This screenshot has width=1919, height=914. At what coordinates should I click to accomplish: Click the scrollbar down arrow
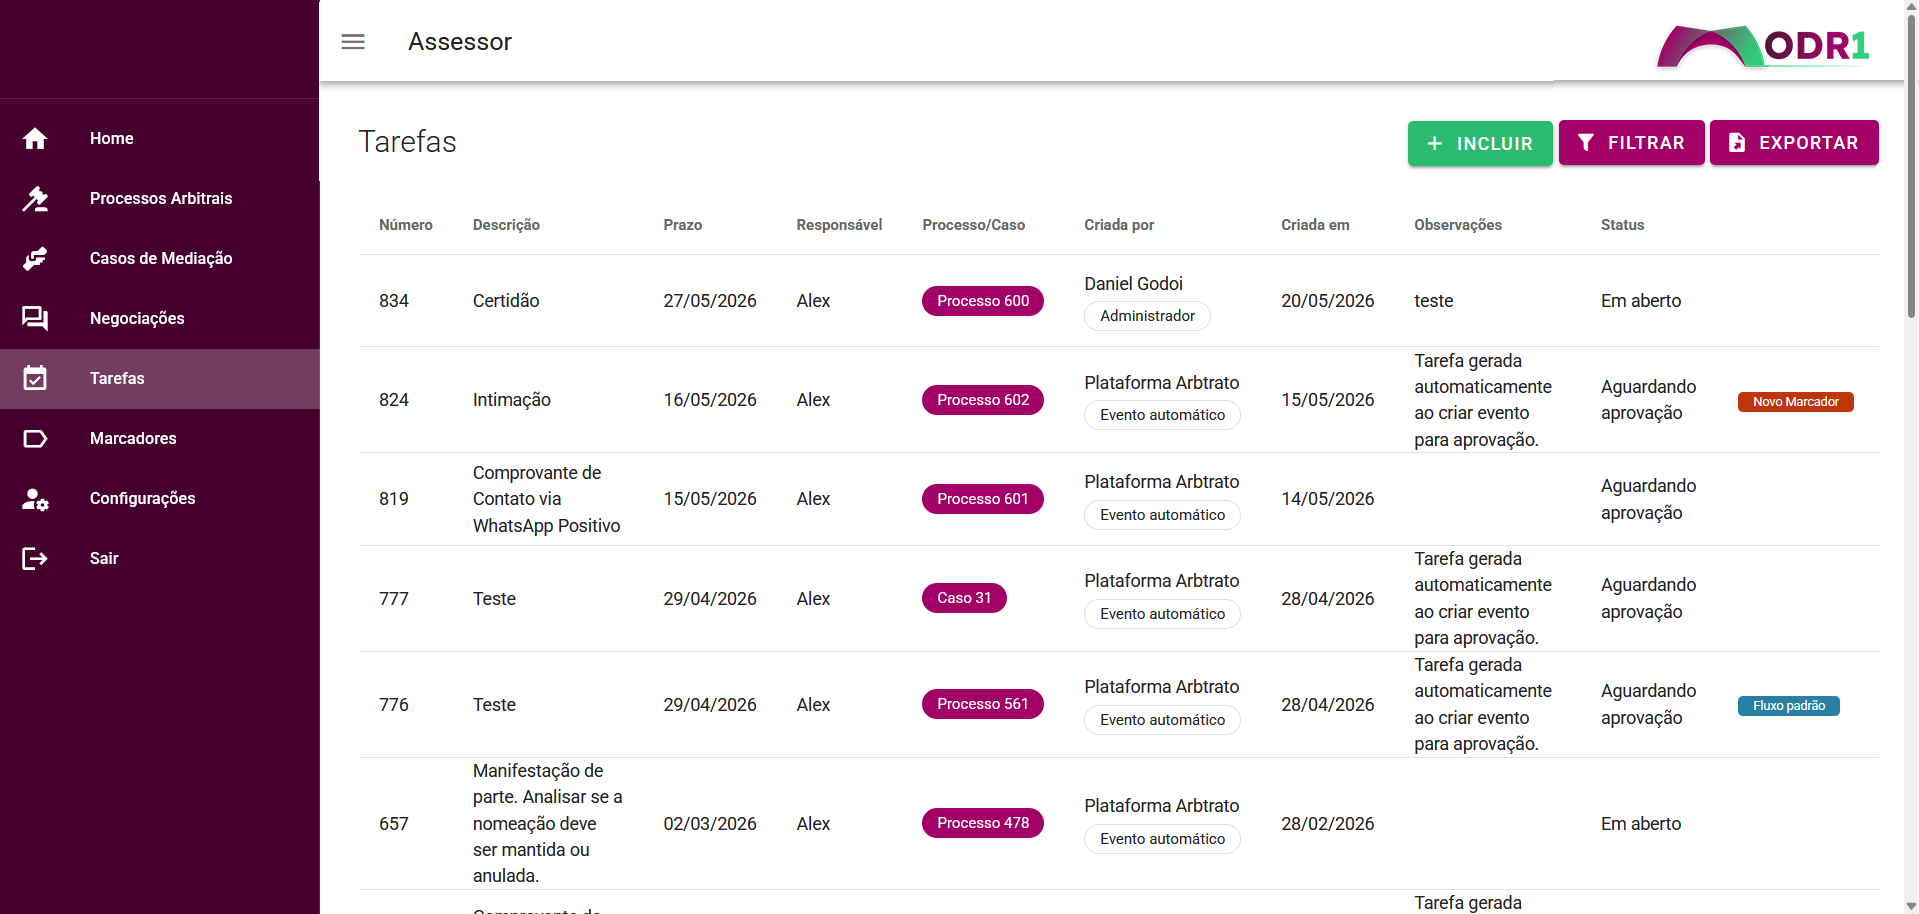(x=1912, y=906)
